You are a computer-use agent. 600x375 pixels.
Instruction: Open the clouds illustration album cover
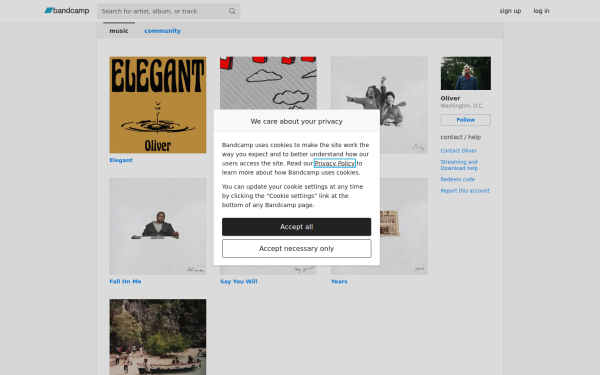click(x=268, y=83)
